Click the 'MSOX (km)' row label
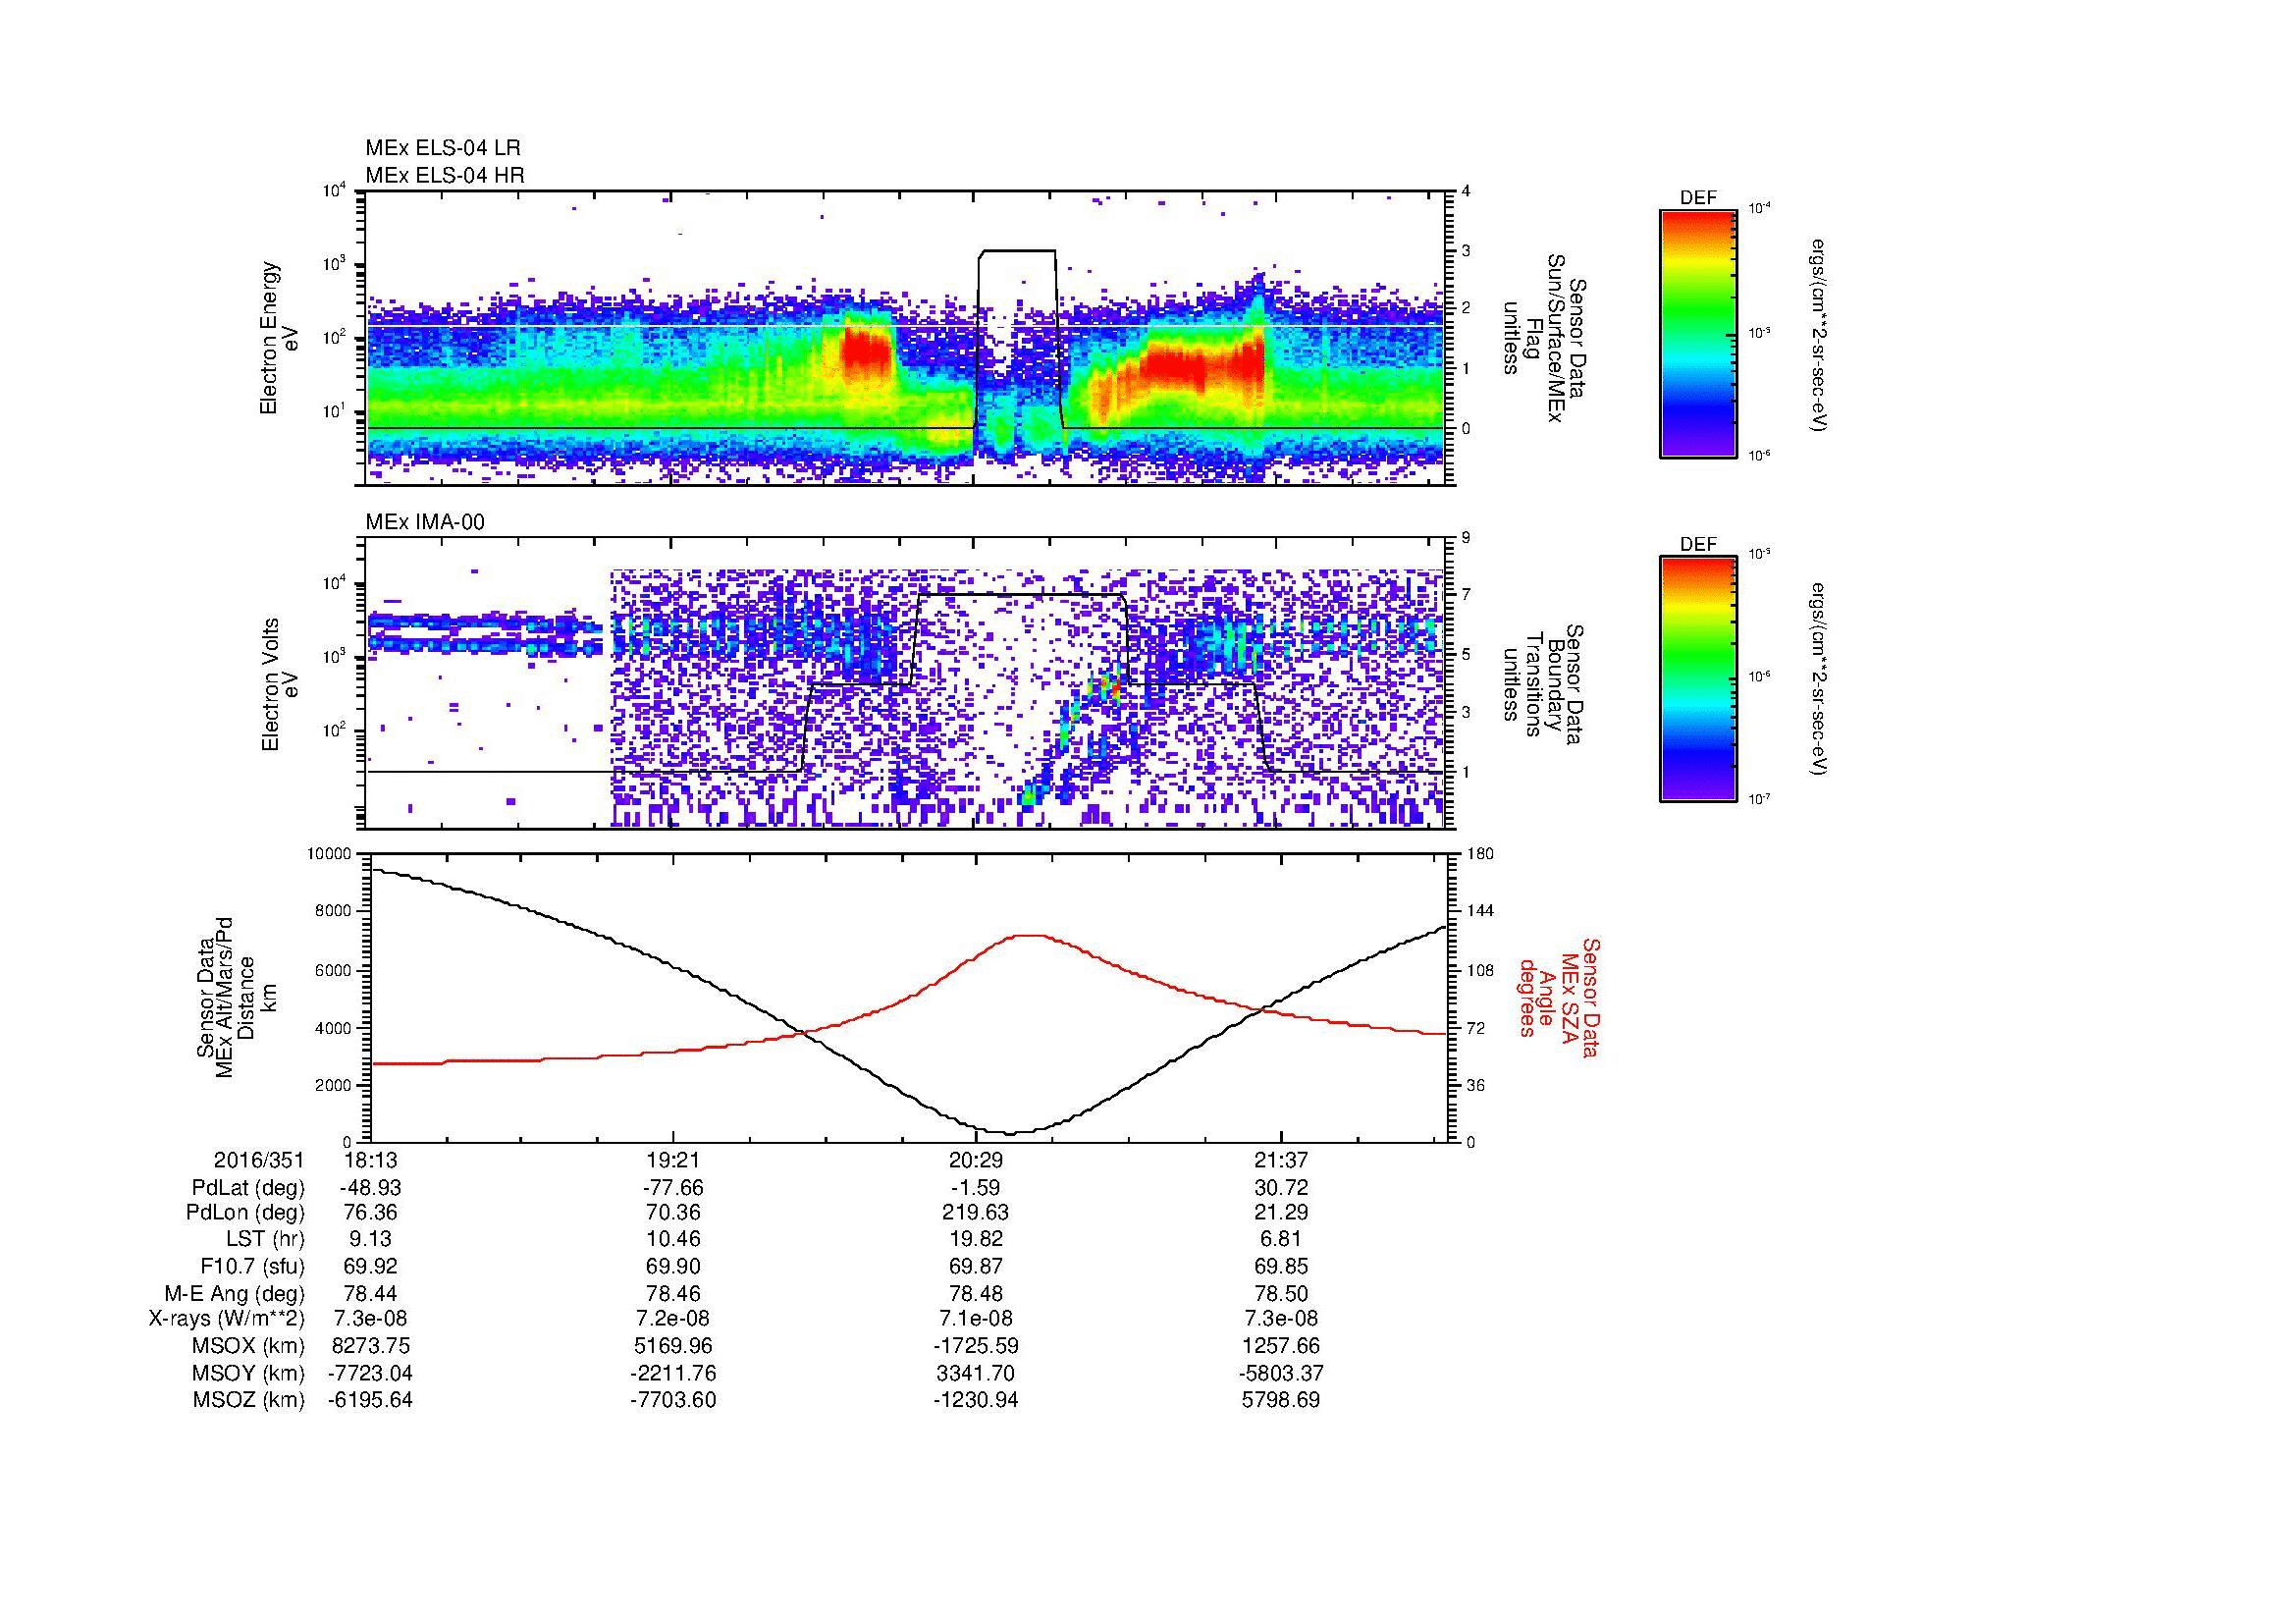The width and height of the screenshot is (2296, 1623). (x=249, y=1346)
